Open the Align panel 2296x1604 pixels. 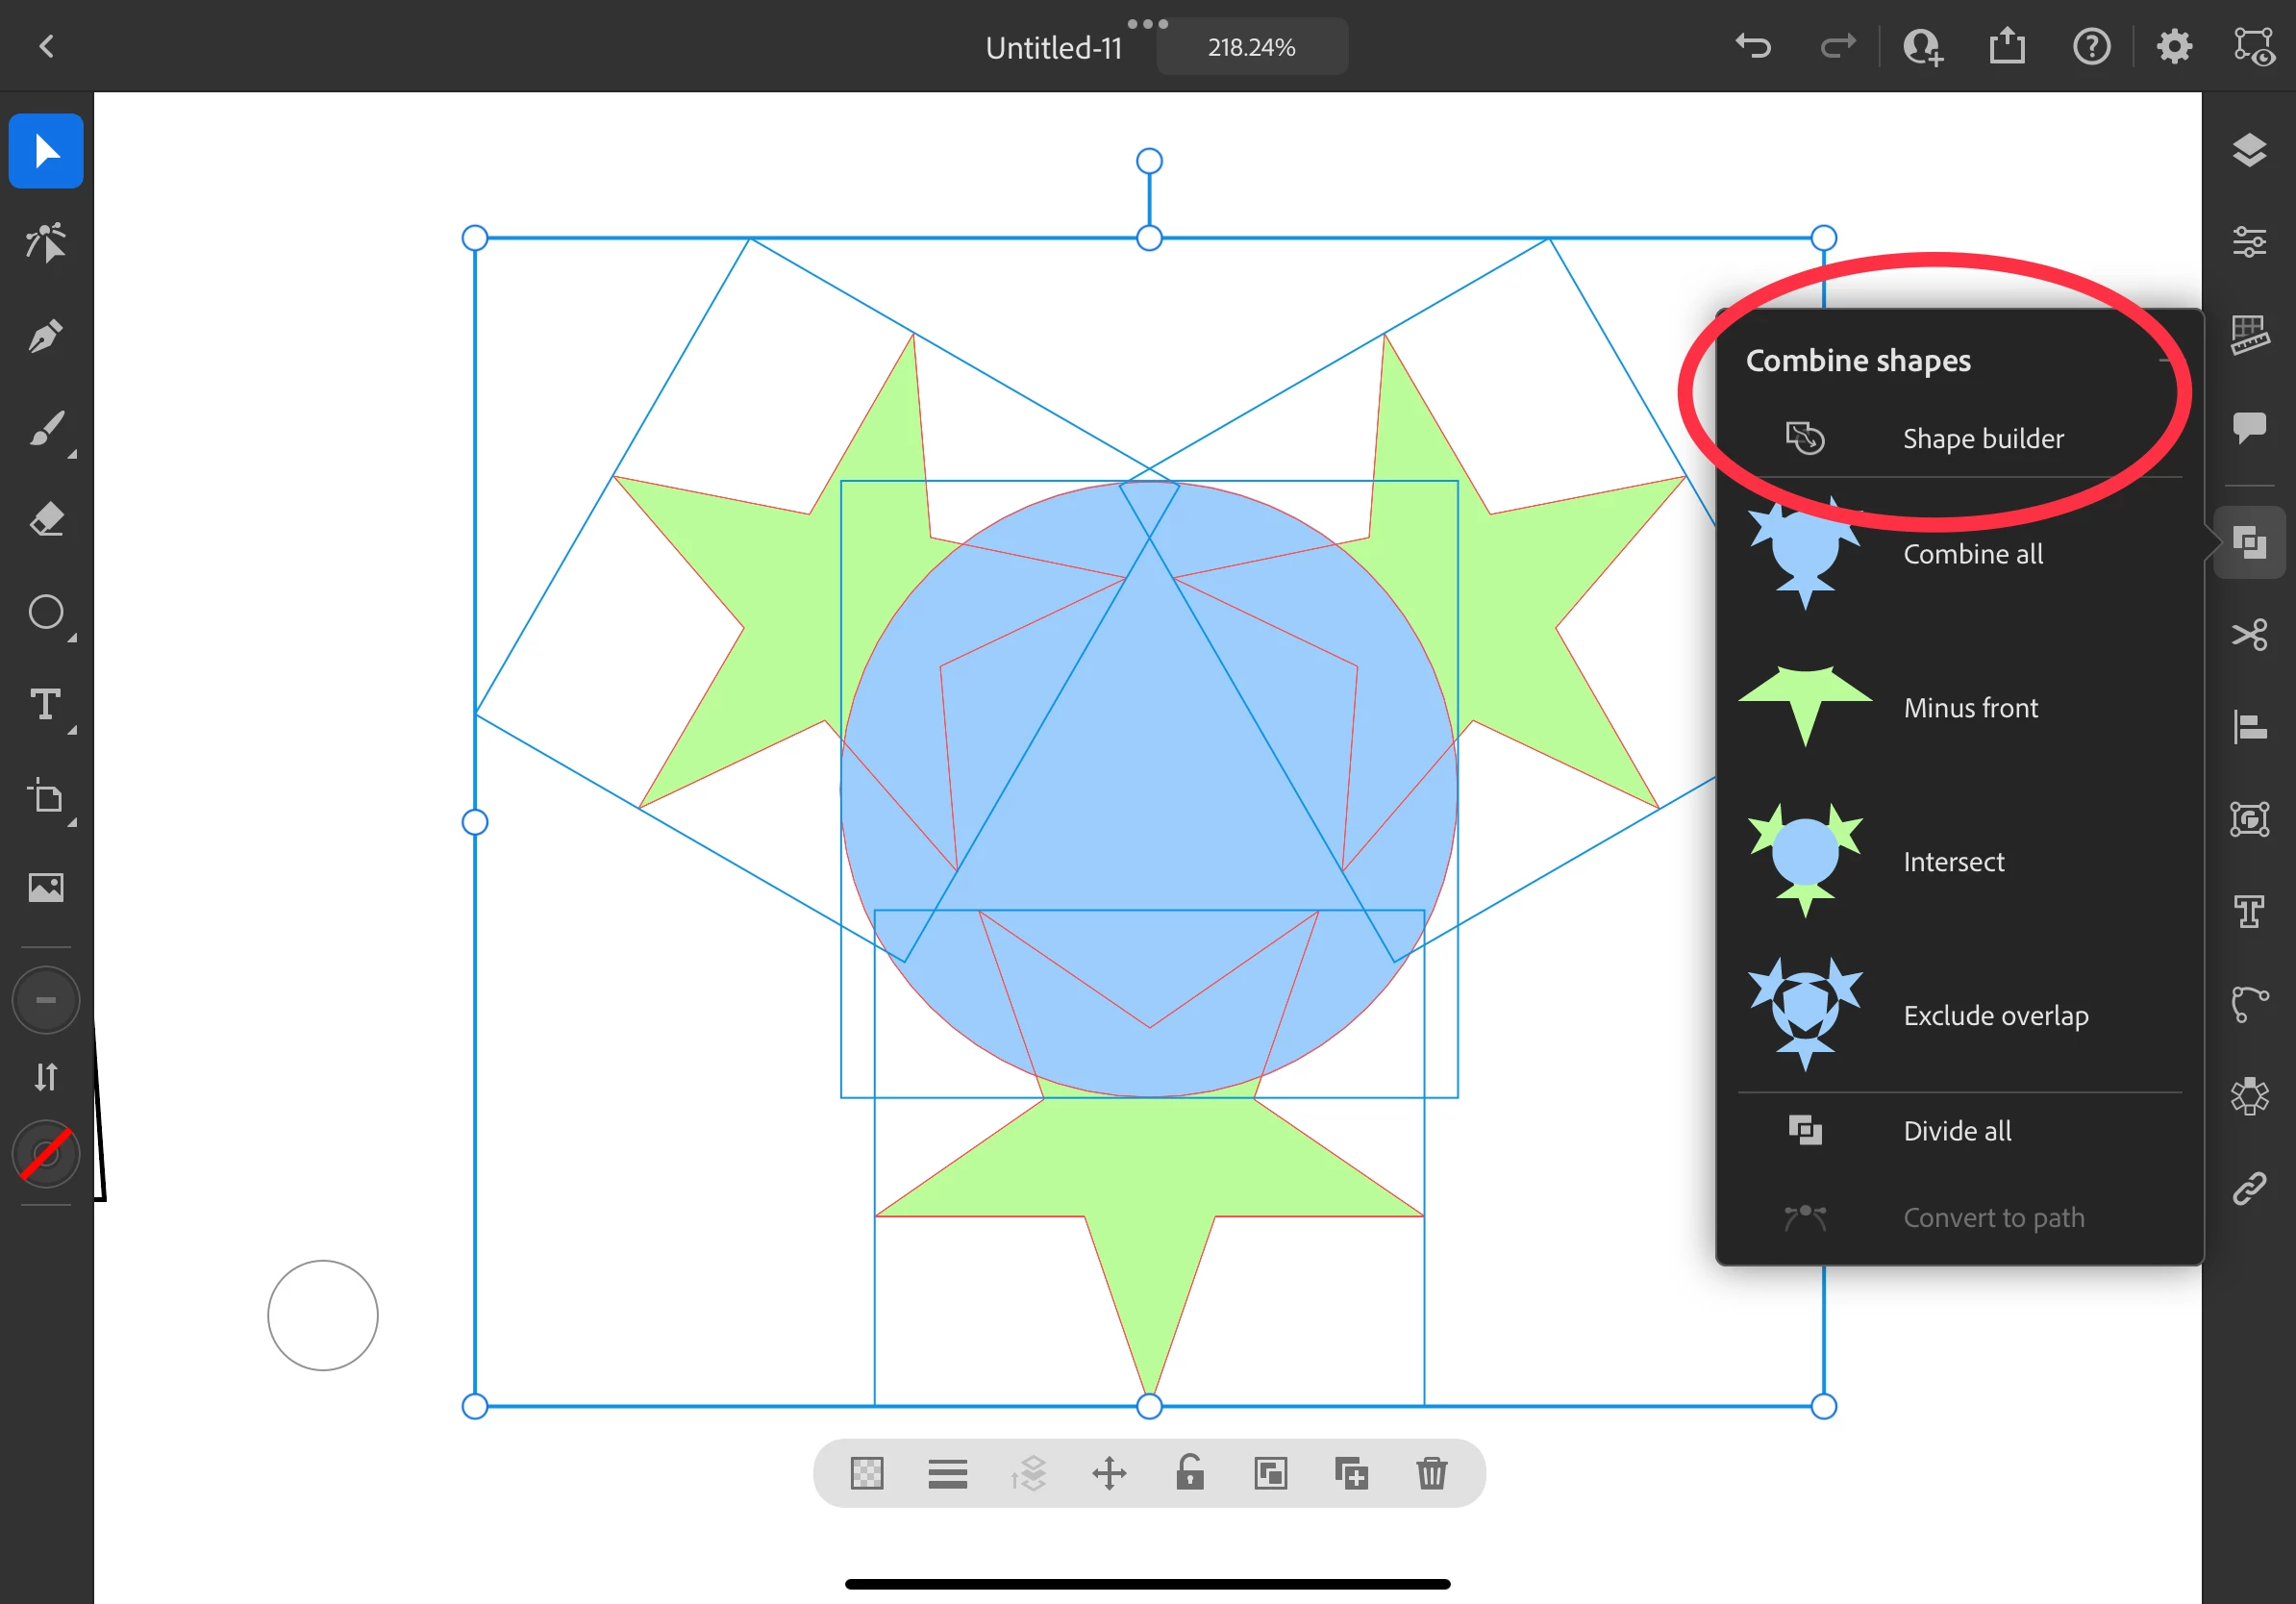click(2249, 727)
